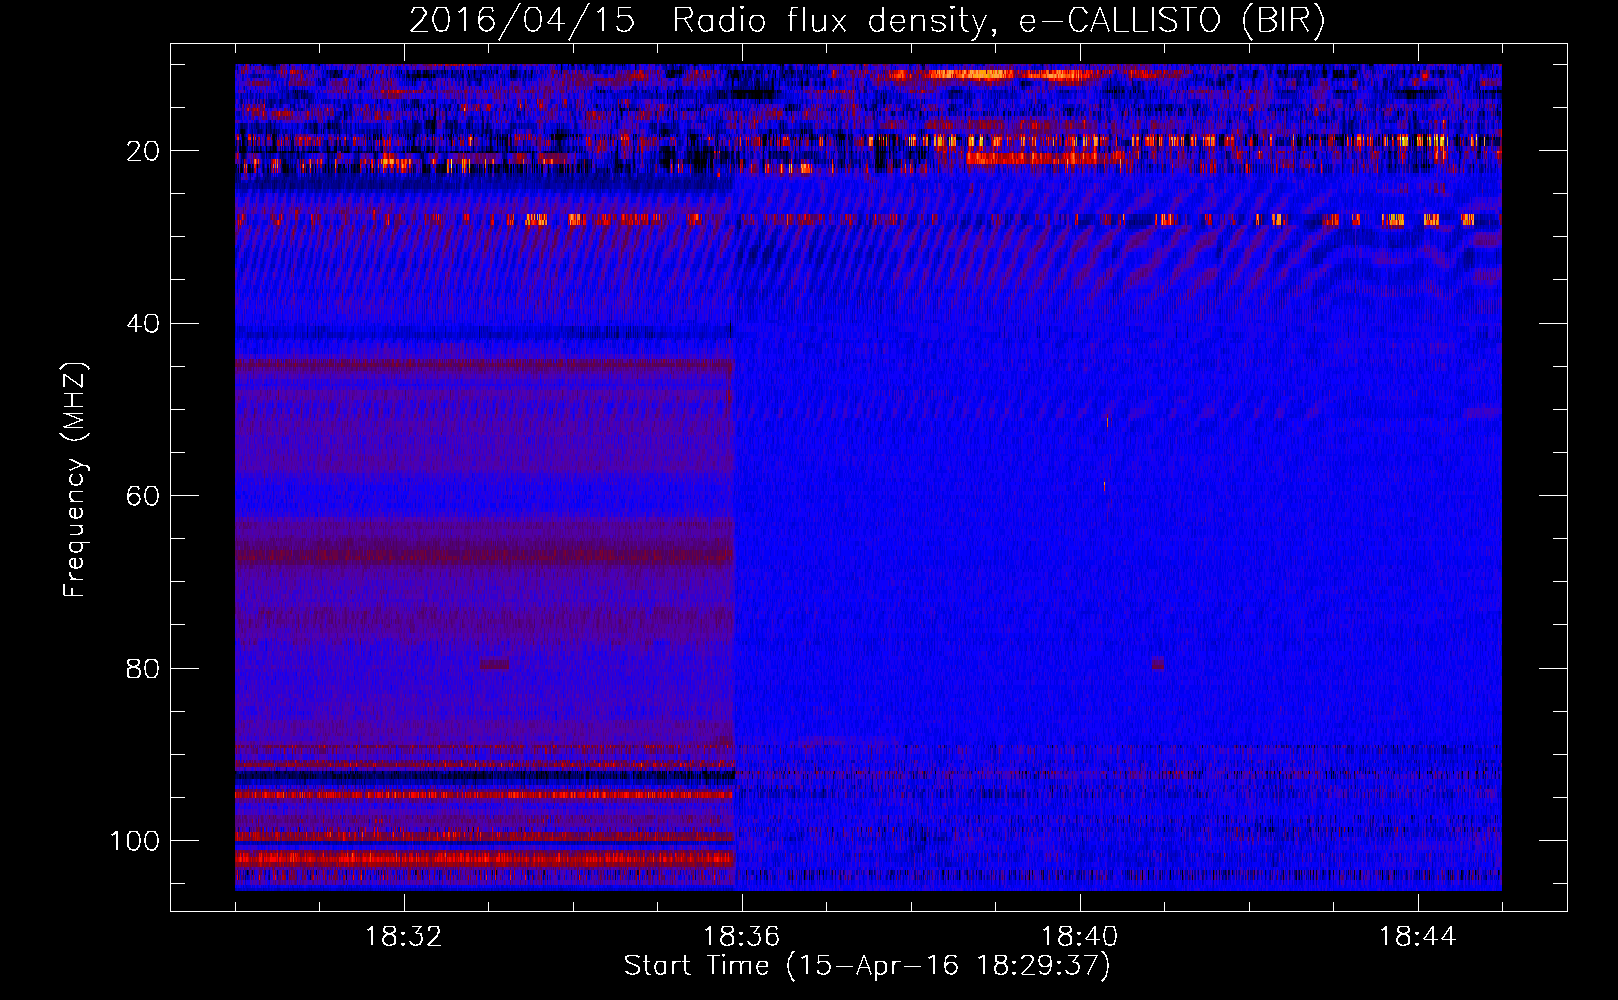
Task: Click the '80' frequency tick label
Action: [143, 668]
